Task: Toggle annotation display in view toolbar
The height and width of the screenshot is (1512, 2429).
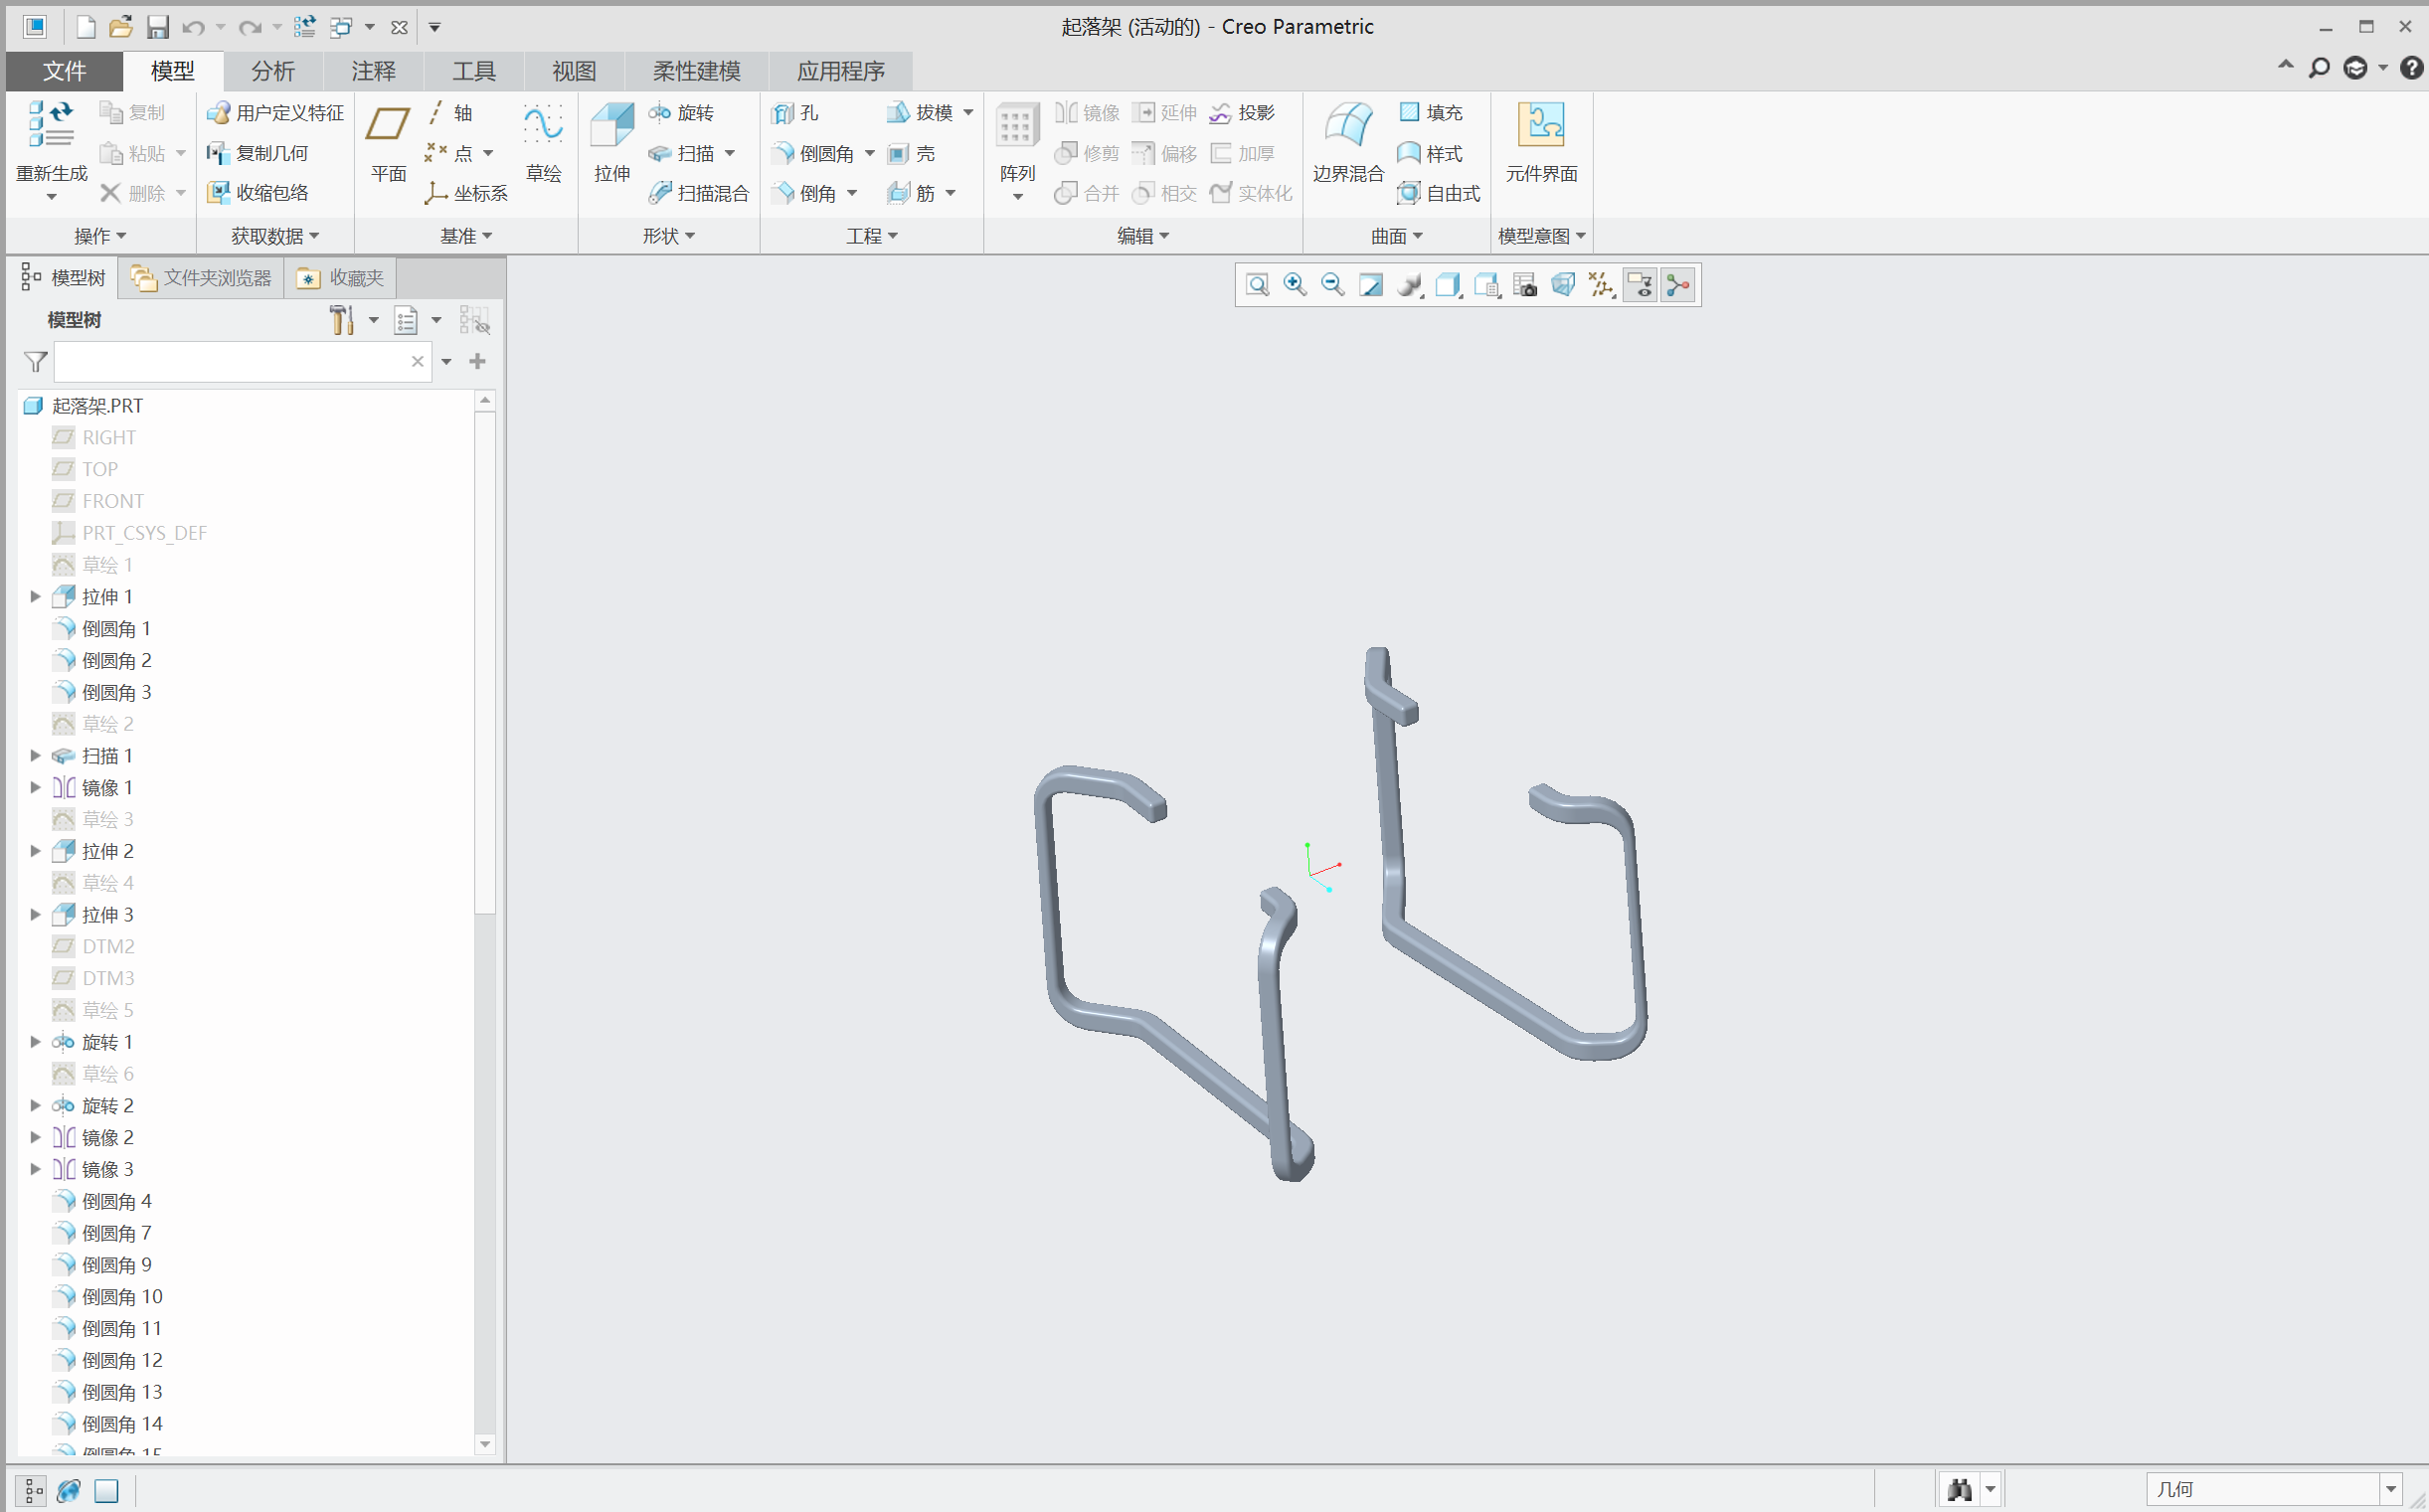Action: click(1640, 286)
